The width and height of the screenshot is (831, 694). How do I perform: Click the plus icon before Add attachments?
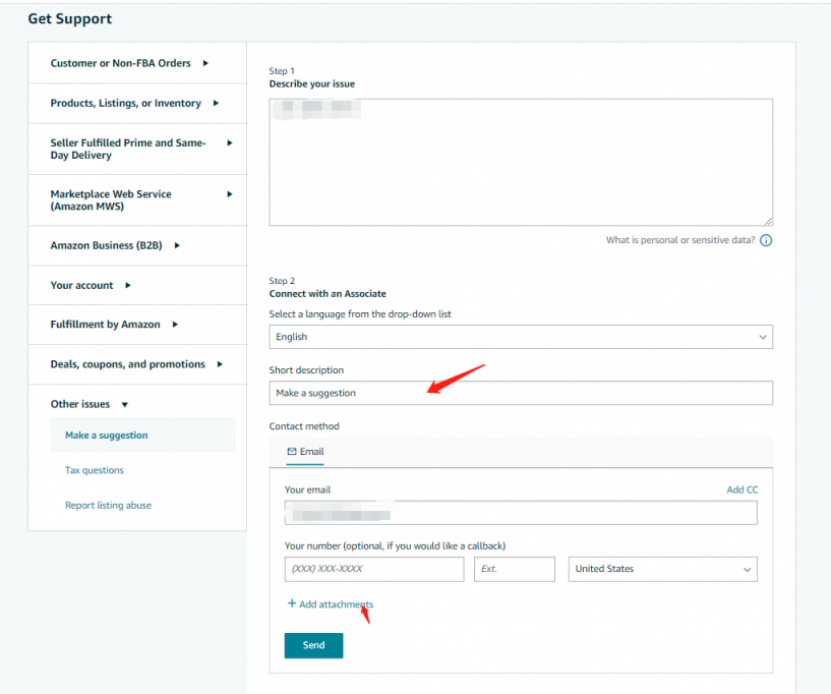(291, 603)
